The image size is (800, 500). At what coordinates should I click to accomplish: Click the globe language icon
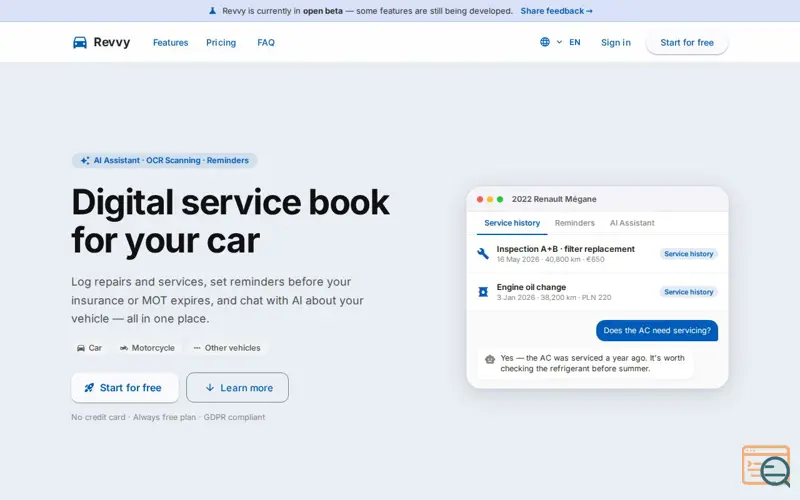pyautogui.click(x=545, y=42)
